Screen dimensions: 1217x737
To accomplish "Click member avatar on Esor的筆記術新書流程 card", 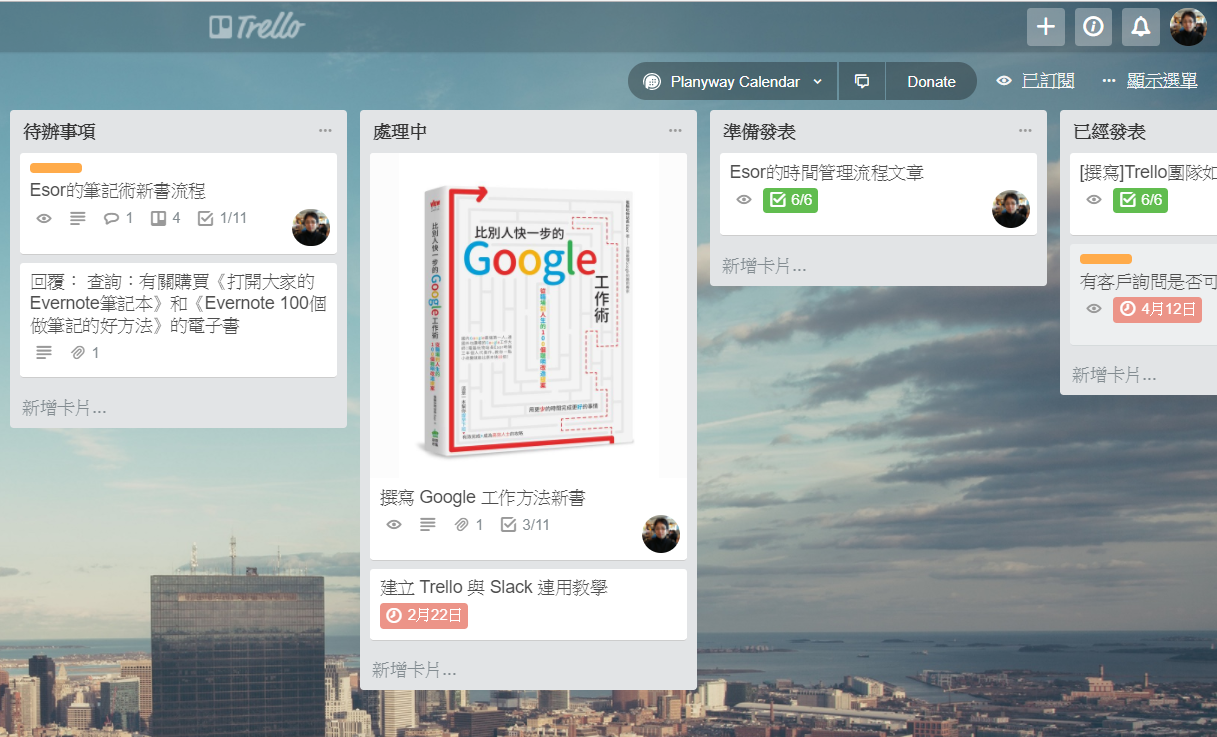I will pyautogui.click(x=311, y=227).
